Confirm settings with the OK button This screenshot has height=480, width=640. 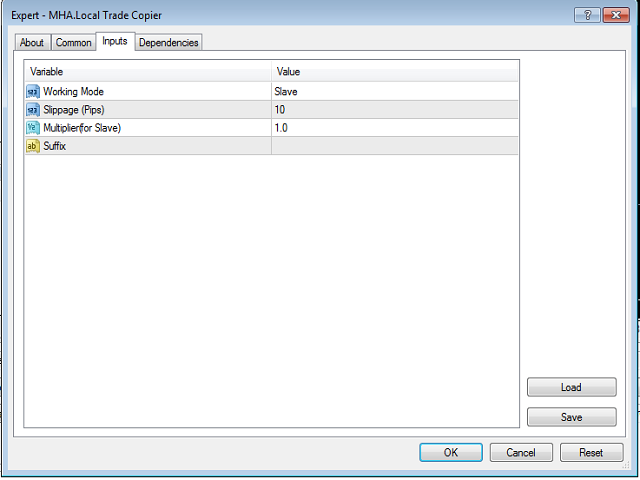click(450, 453)
